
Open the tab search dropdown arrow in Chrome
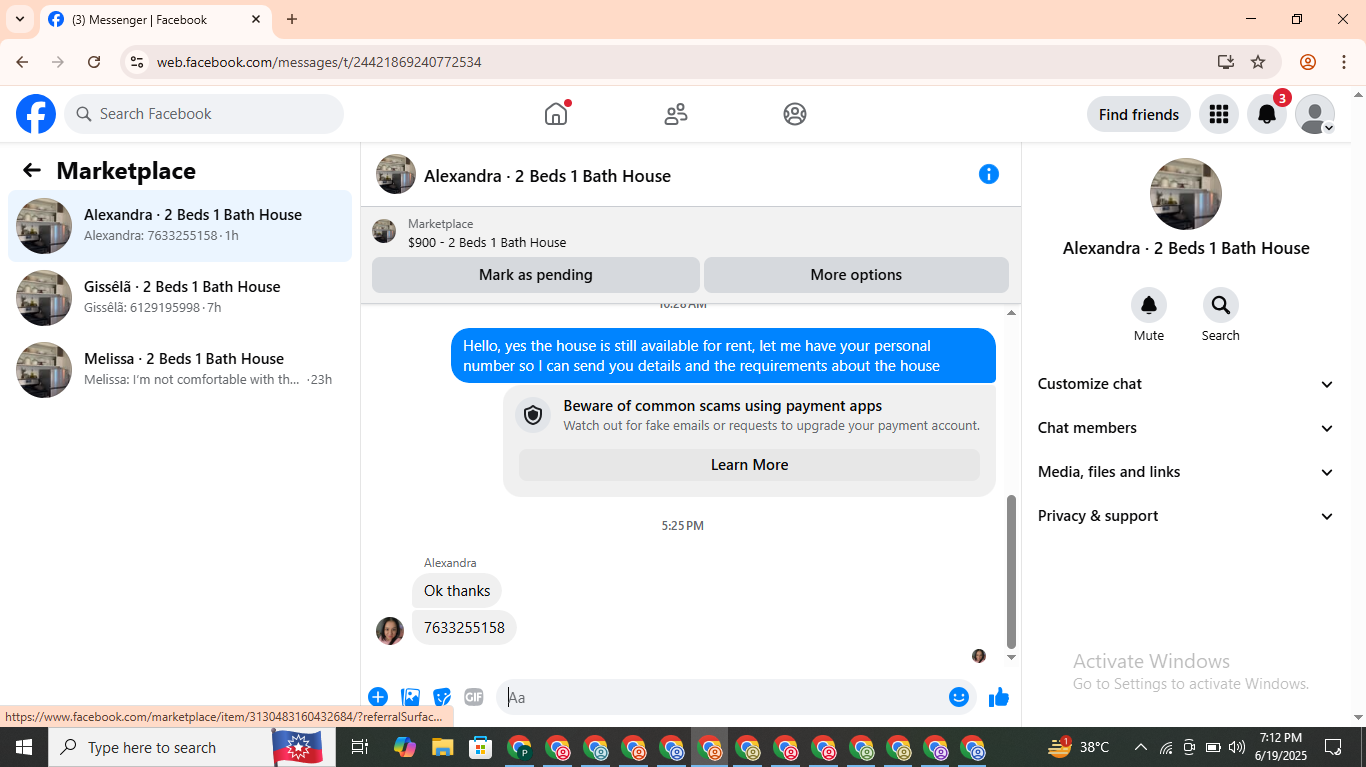20,19
